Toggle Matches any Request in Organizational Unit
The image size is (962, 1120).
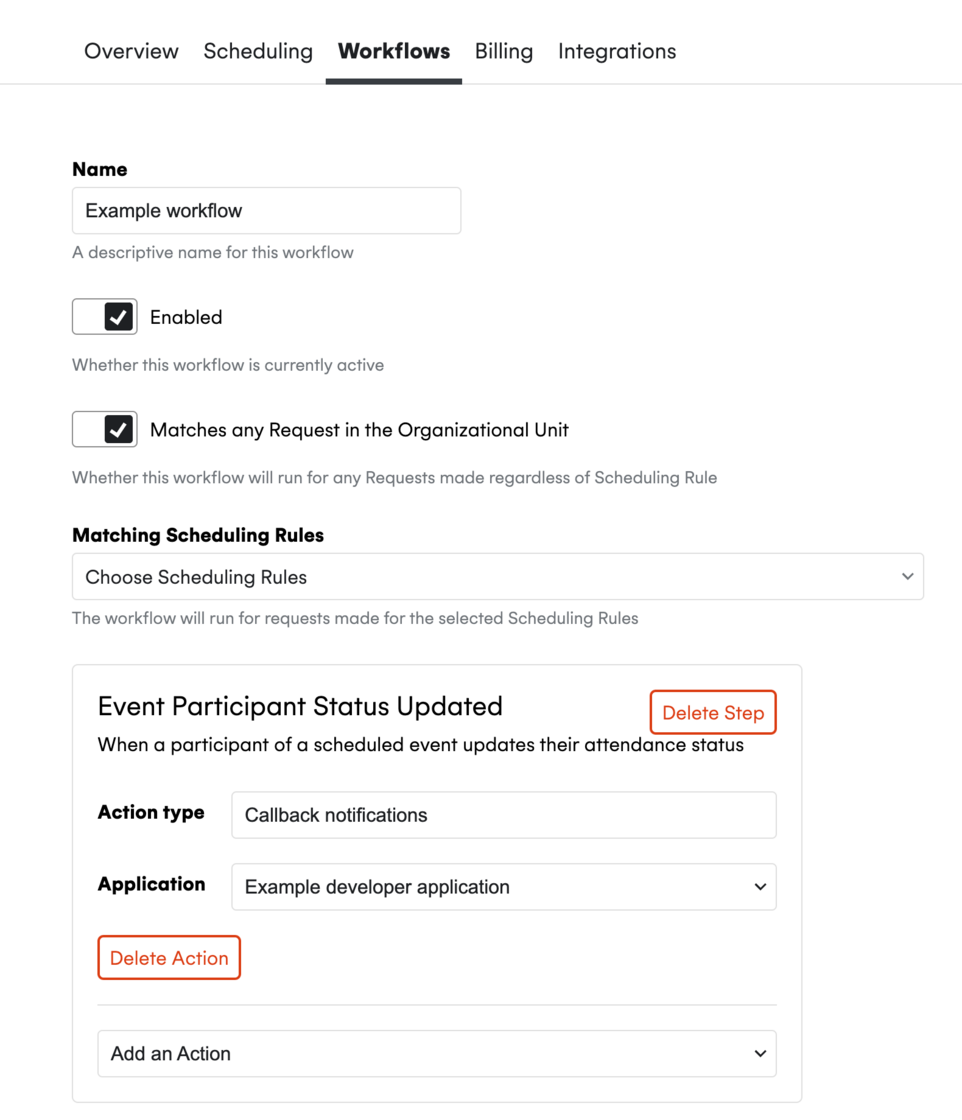[104, 429]
